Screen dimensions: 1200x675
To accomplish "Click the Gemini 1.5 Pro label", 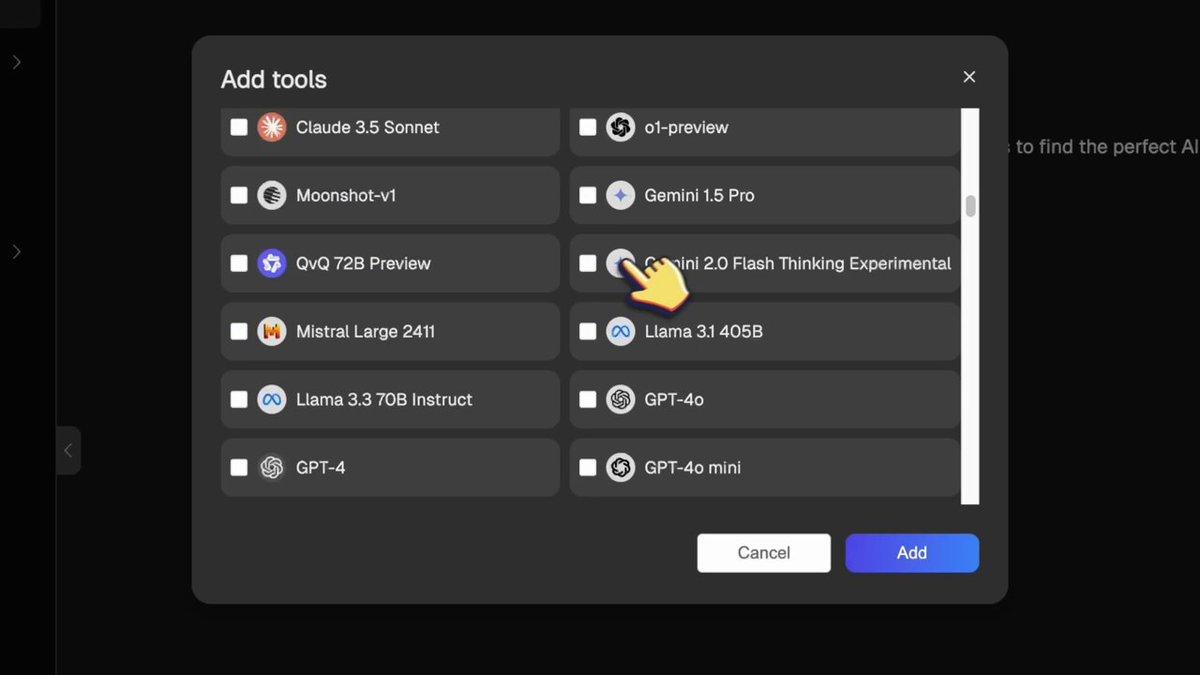I will tap(699, 195).
